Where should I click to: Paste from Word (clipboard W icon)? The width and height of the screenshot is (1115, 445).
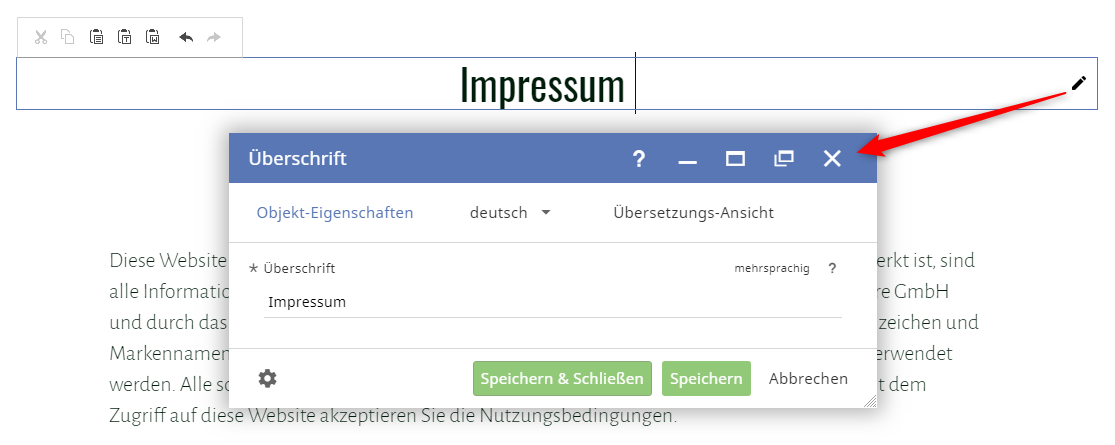pyautogui.click(x=153, y=37)
